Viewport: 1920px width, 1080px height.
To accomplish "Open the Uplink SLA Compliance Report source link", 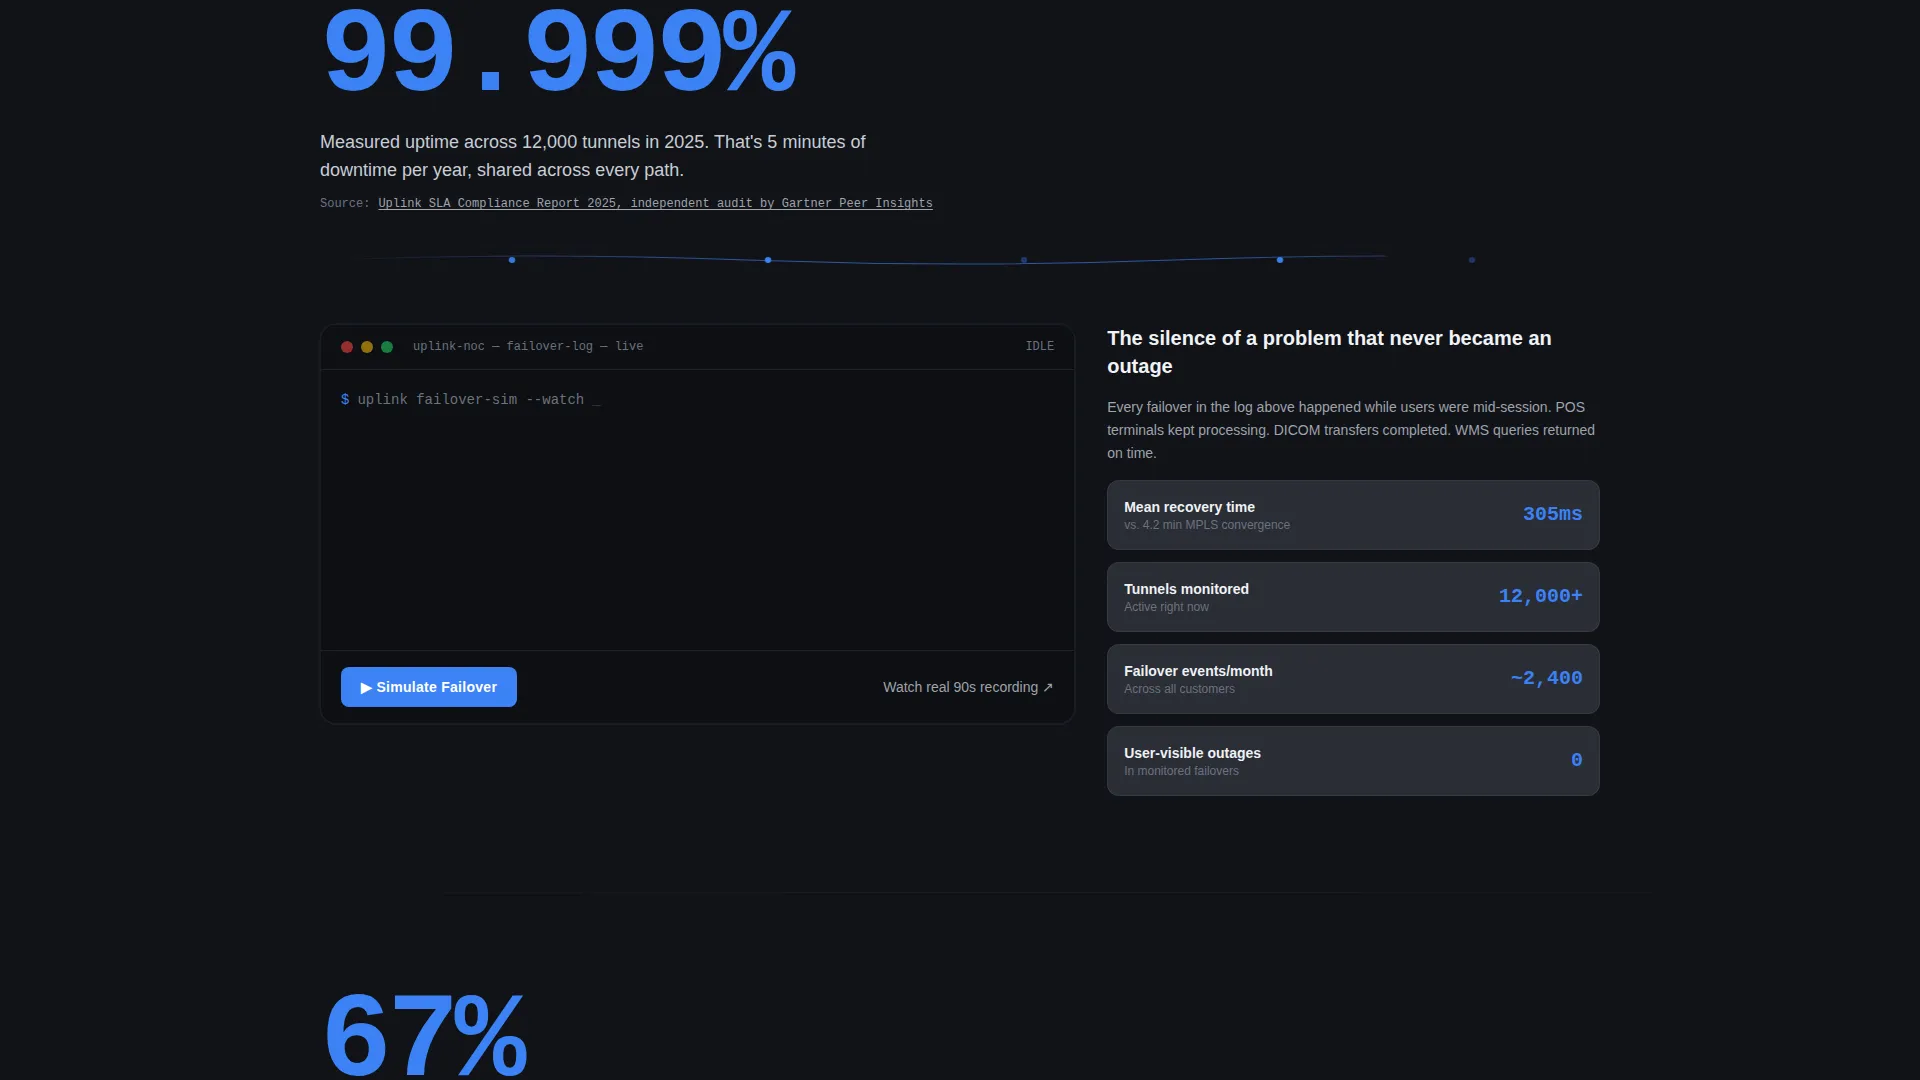I will tap(655, 203).
